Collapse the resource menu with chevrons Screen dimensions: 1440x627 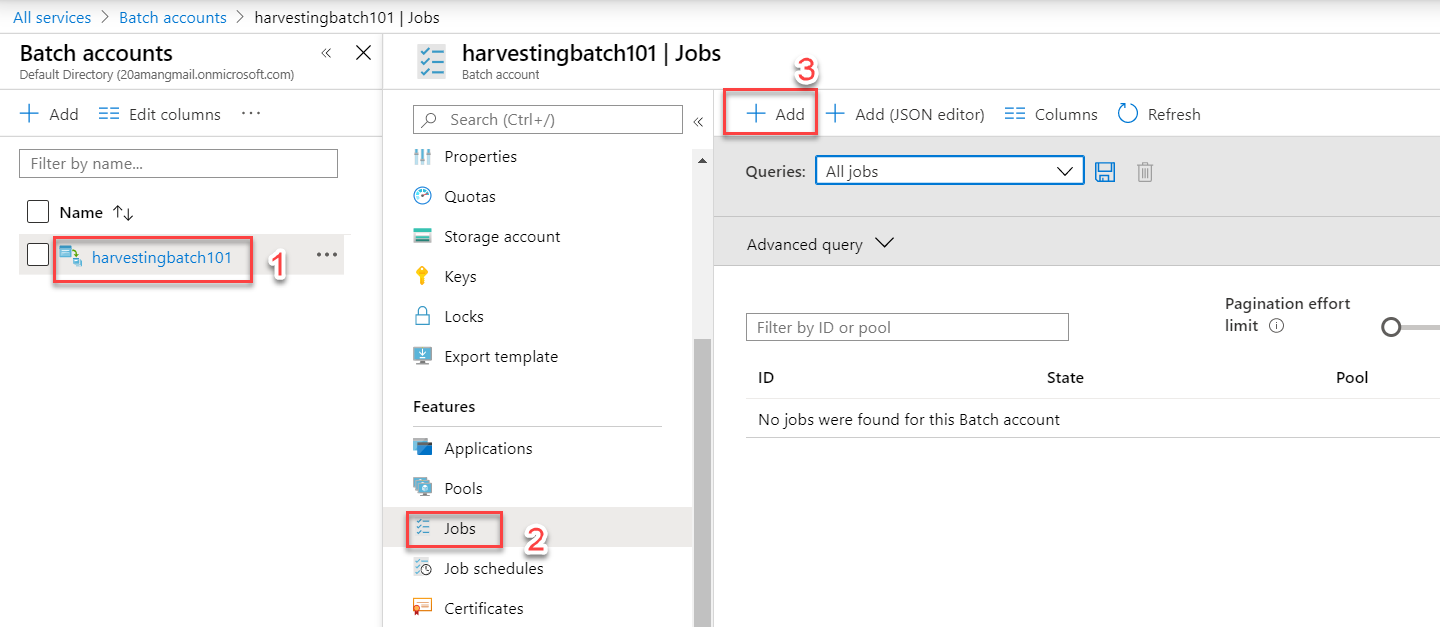point(698,121)
